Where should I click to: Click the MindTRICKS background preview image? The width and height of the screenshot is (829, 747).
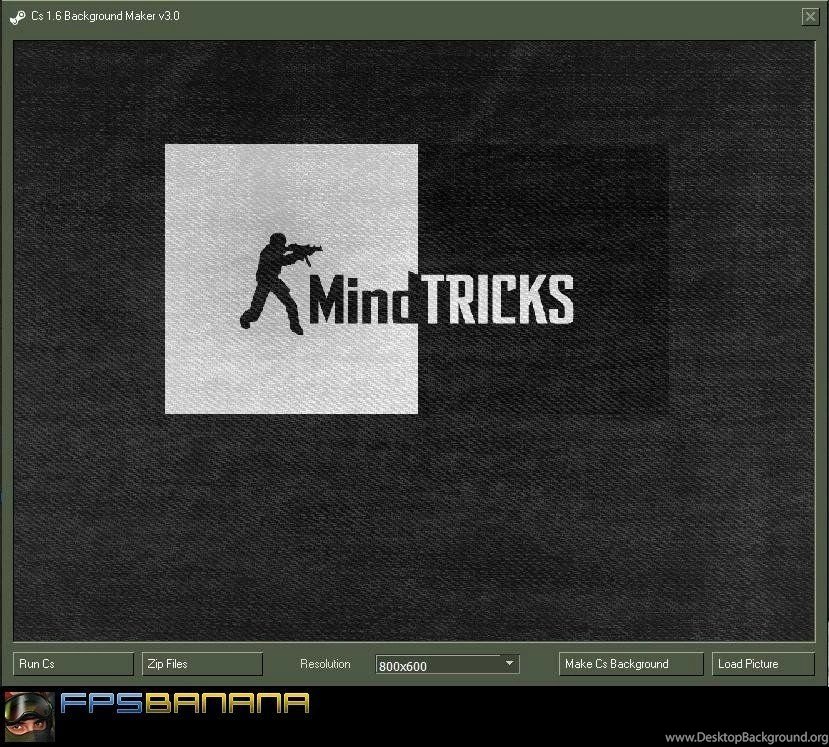coord(414,342)
